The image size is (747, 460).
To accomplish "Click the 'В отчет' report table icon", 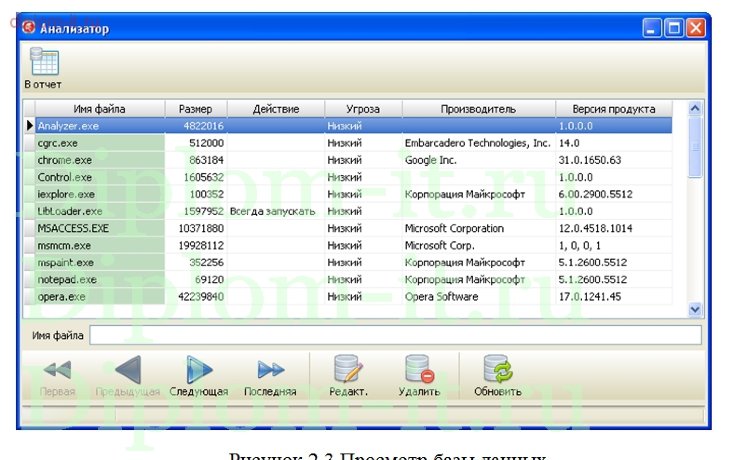I will [x=44, y=61].
